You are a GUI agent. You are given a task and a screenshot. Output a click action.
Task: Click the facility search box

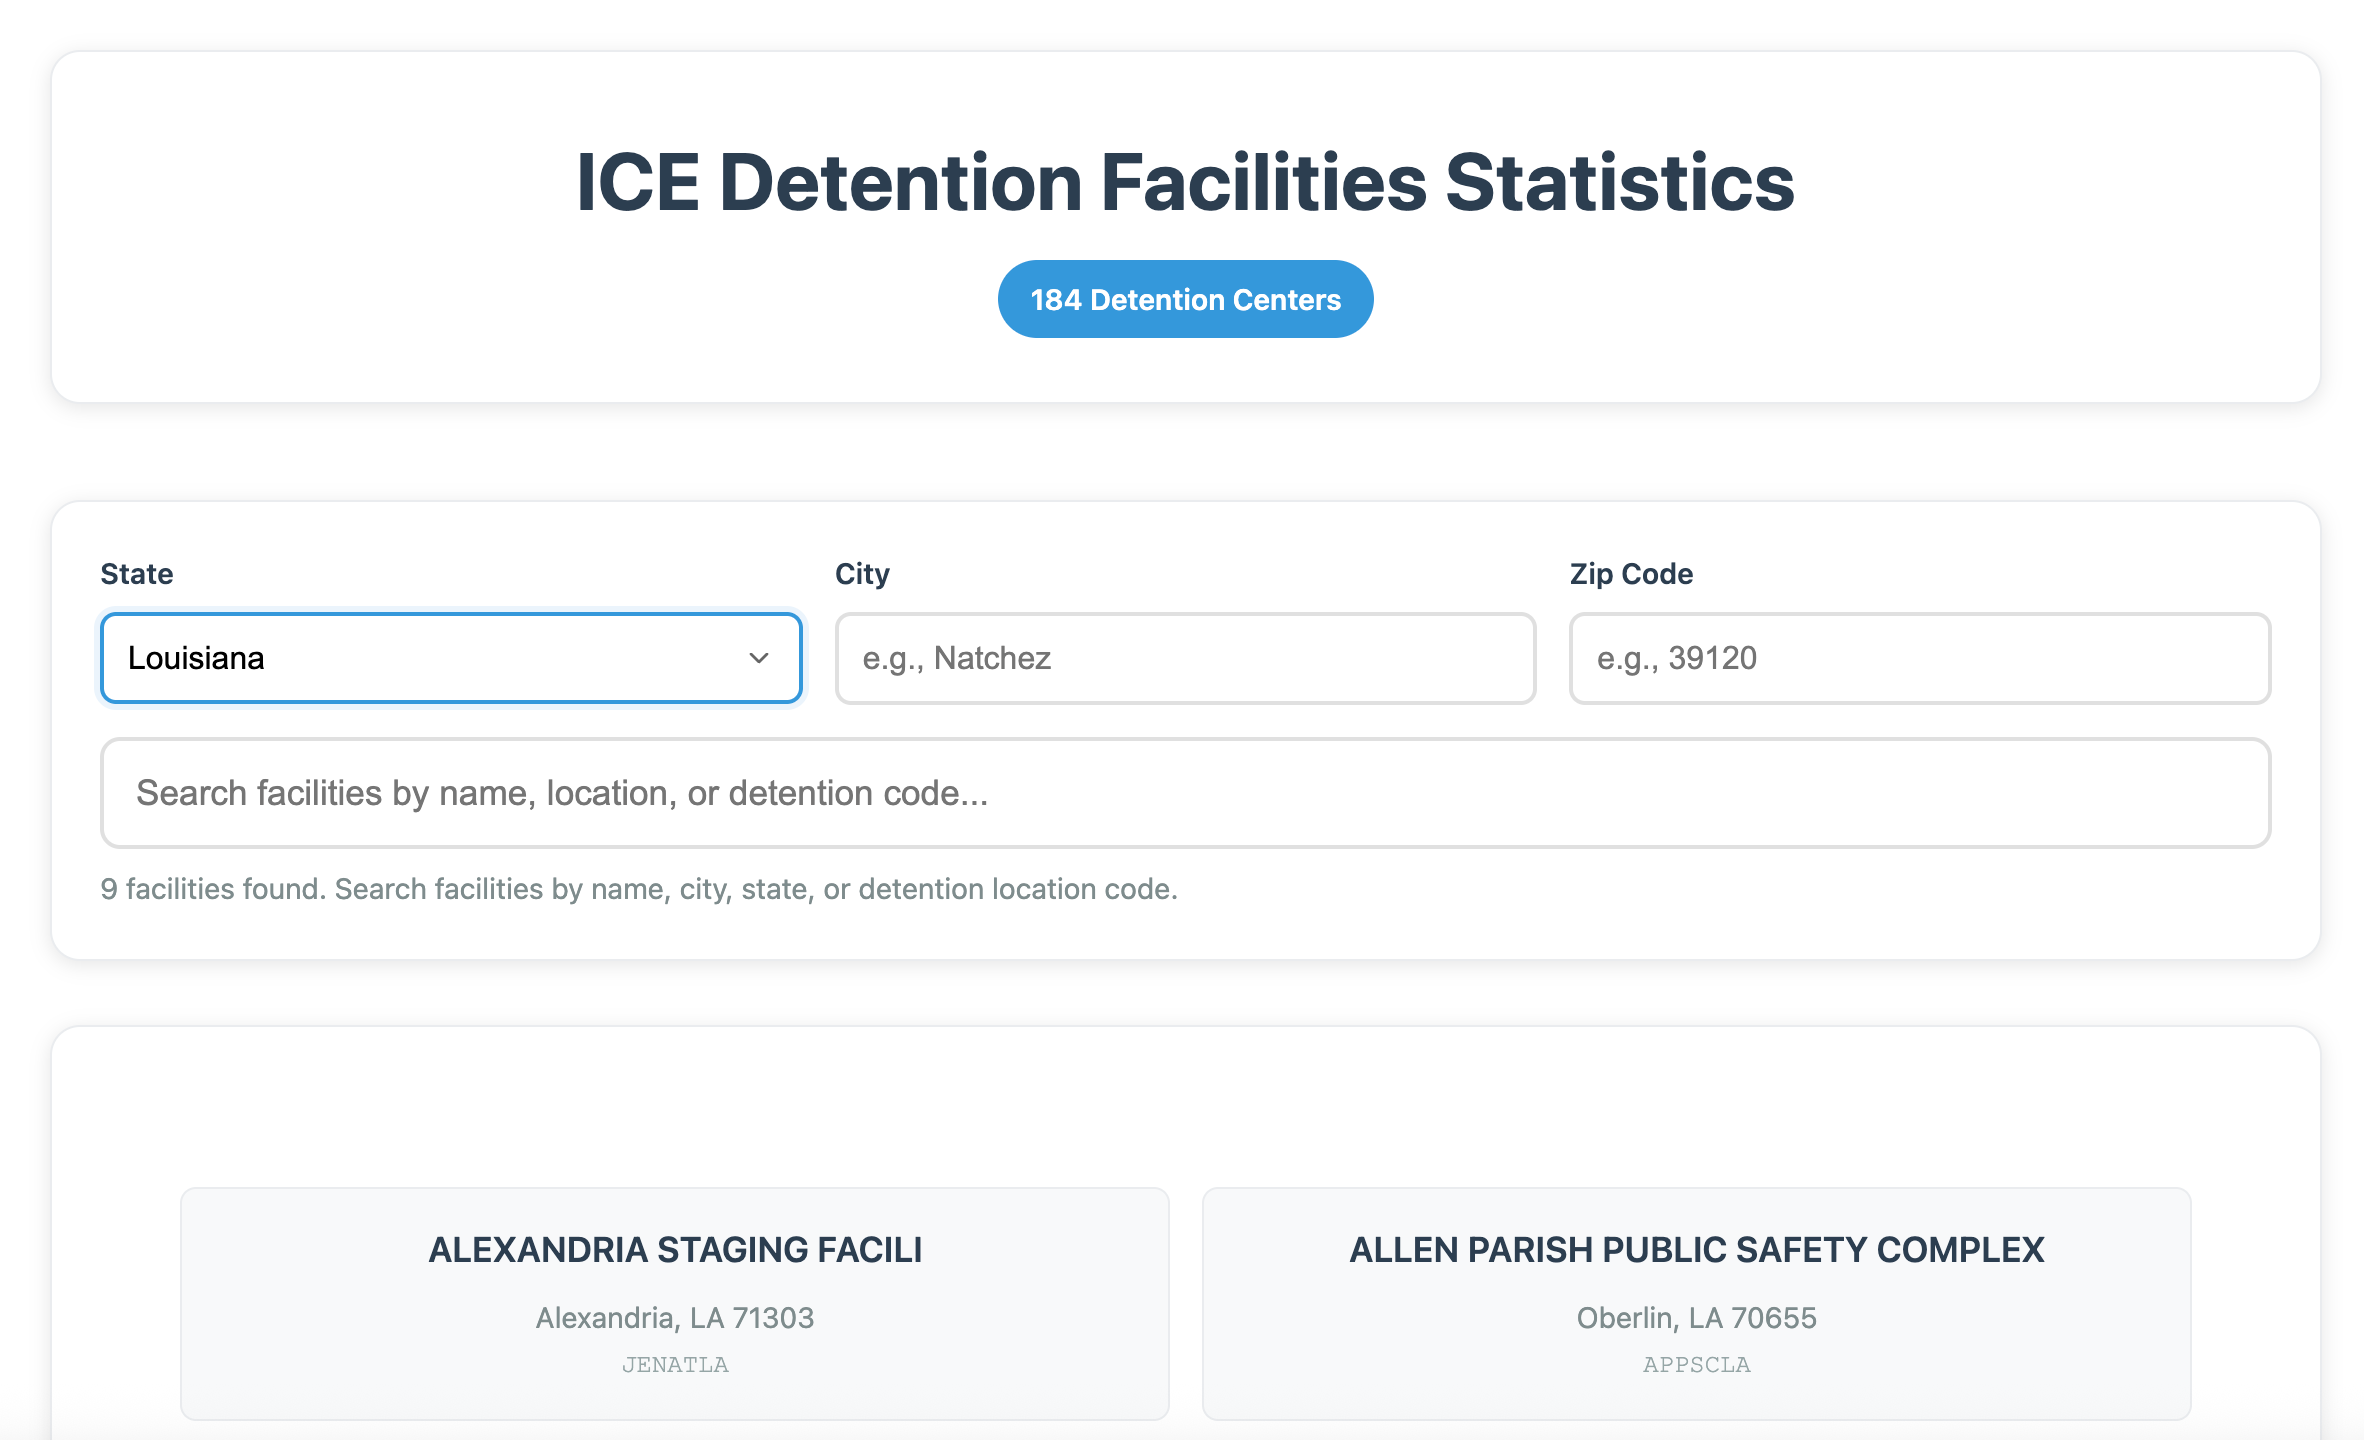pos(1185,793)
